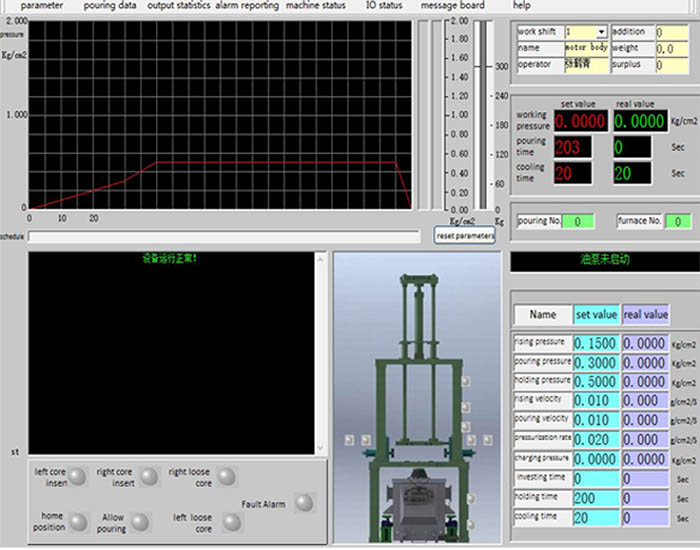Image resolution: width=700 pixels, height=550 pixels.
Task: Click the cooling time set value in table
Action: tap(596, 517)
